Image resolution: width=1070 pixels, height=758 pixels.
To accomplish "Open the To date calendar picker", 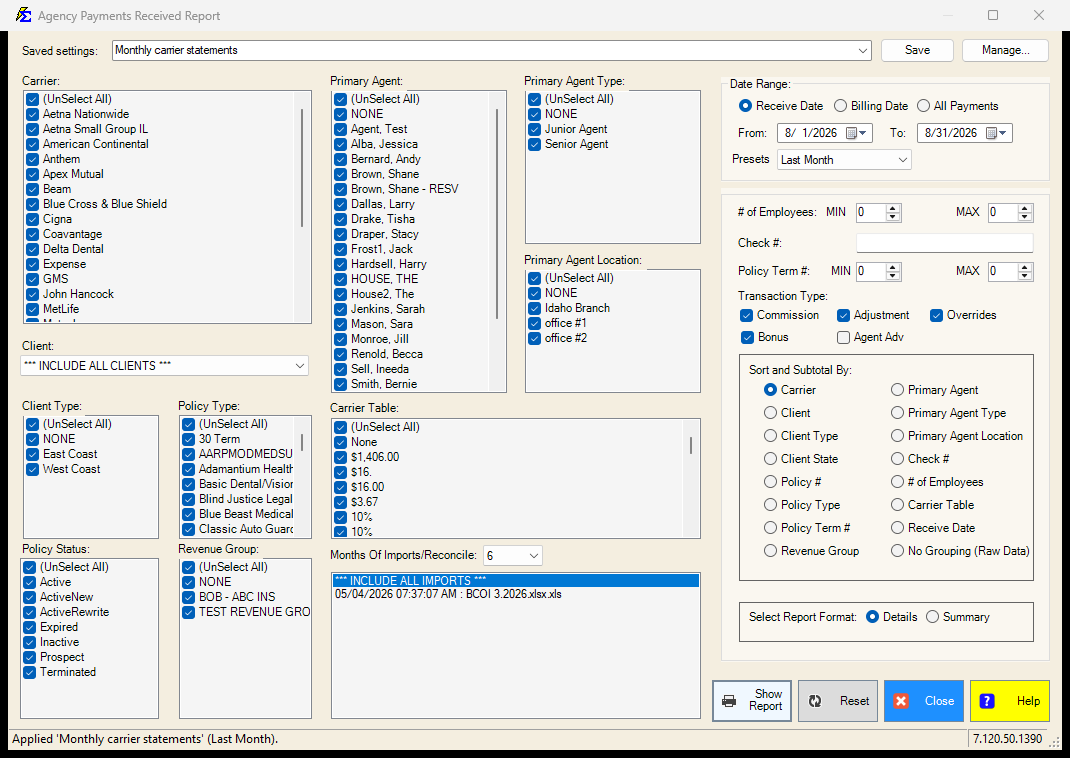I will [996, 133].
